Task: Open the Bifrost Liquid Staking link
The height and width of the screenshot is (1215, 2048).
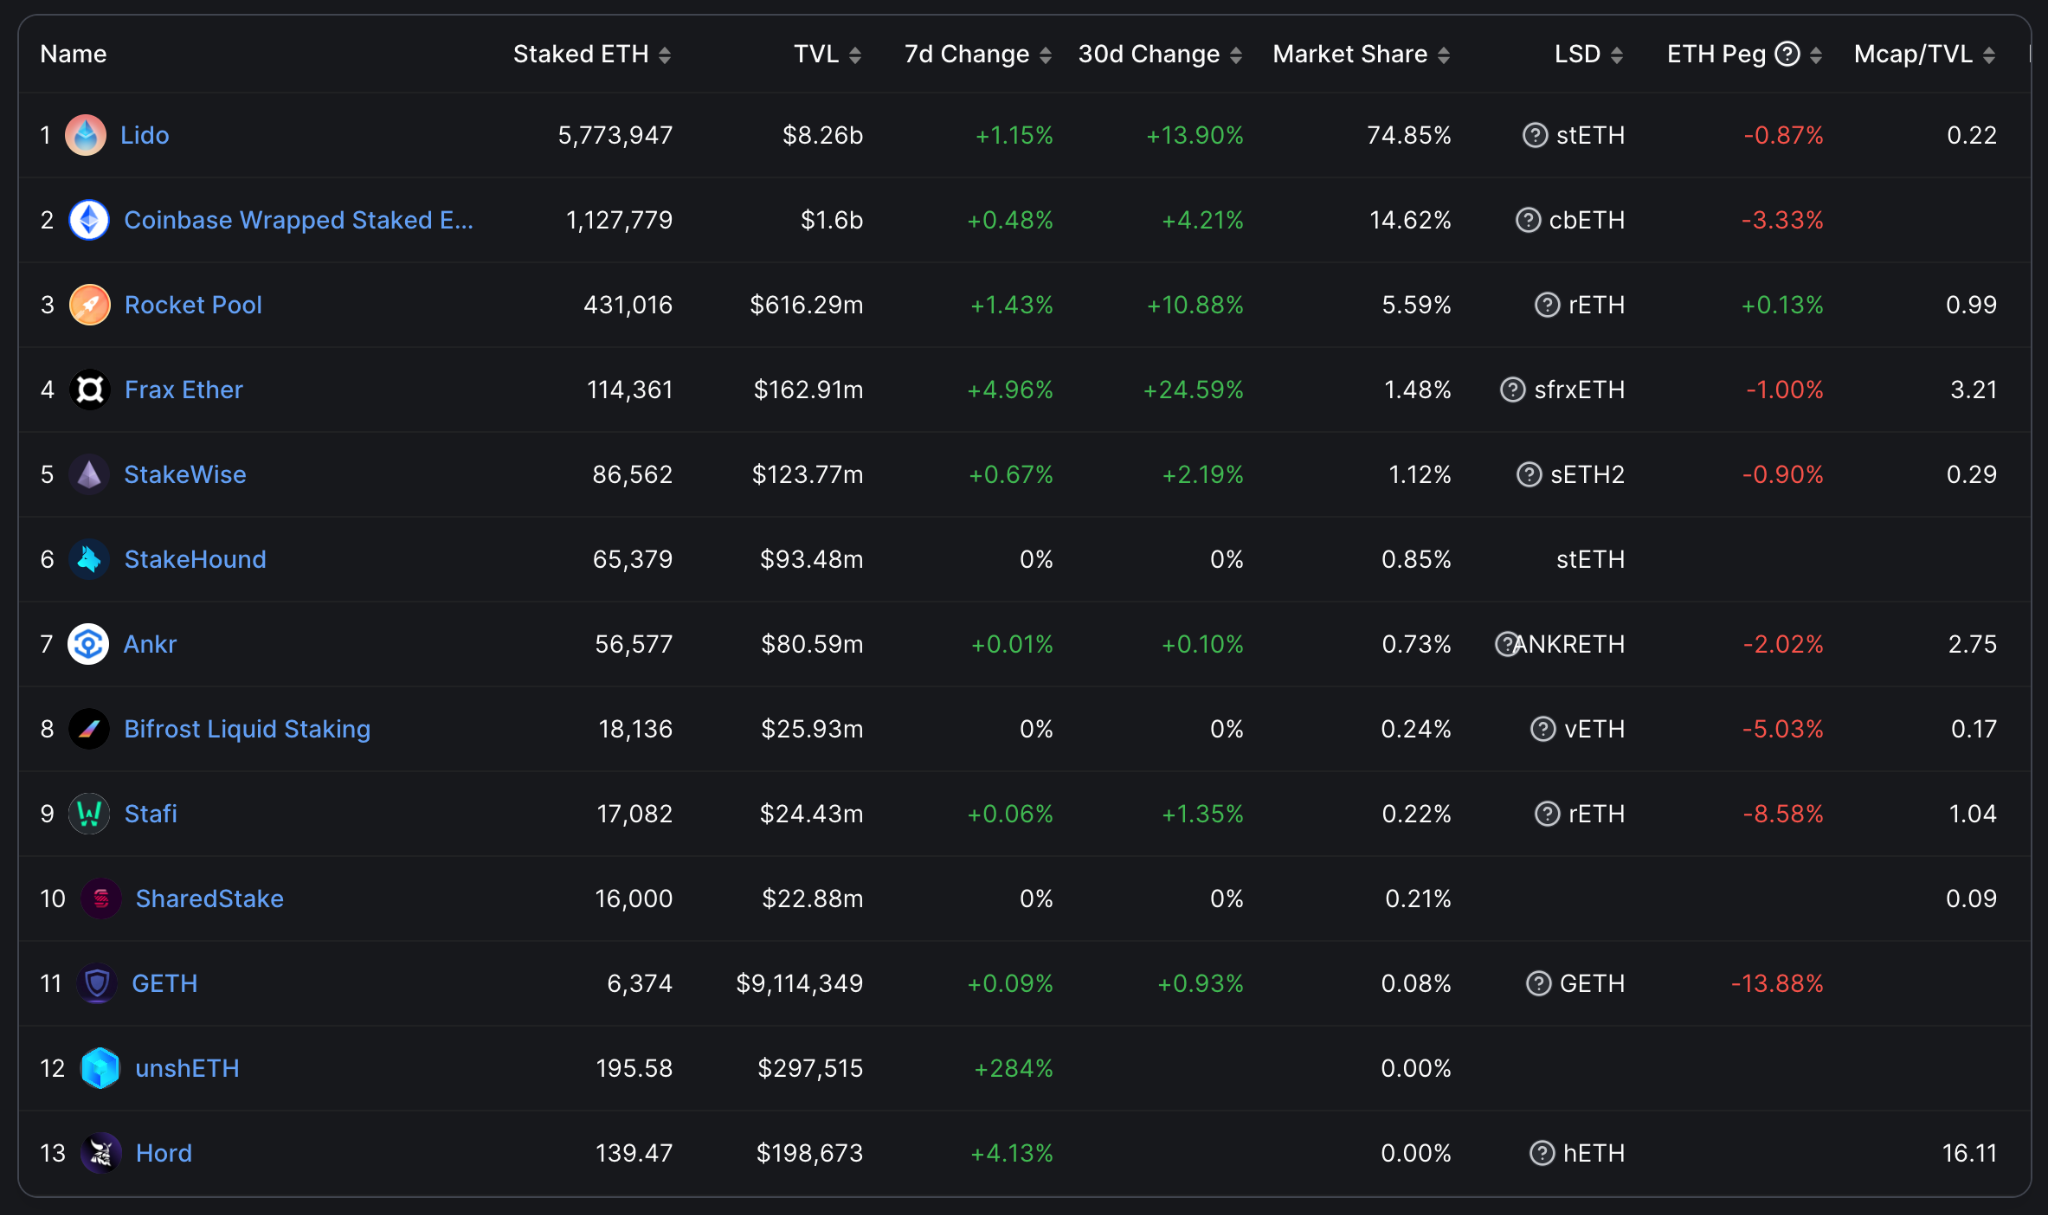Action: coord(247,729)
